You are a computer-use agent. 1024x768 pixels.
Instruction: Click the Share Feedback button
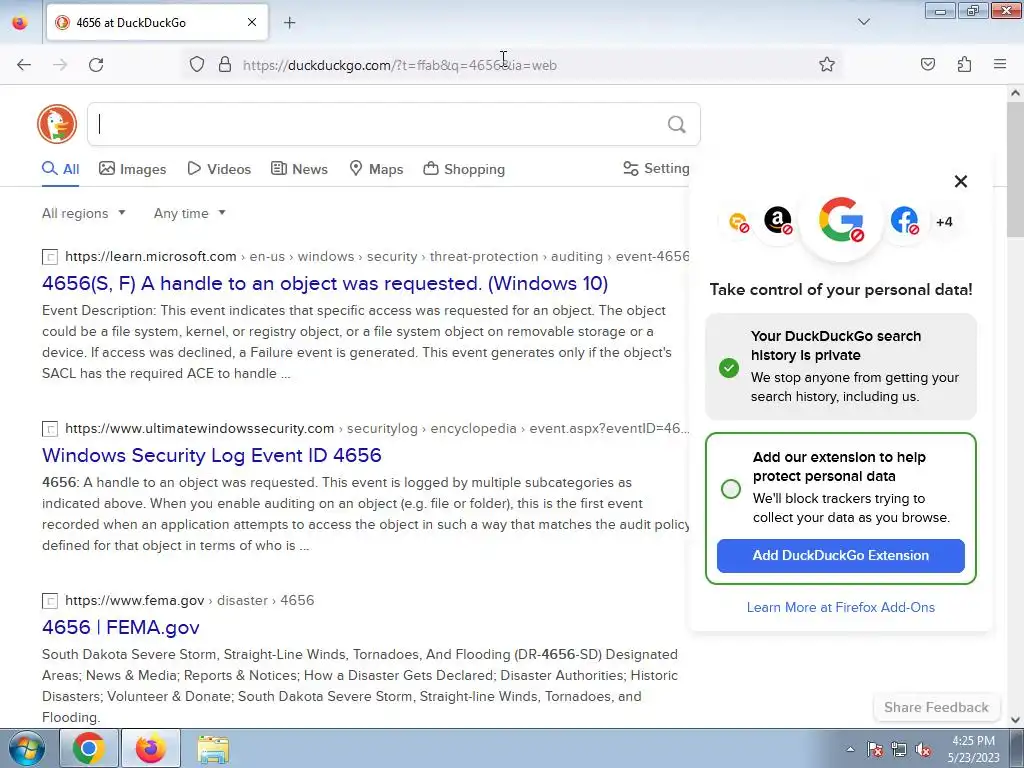coord(936,707)
